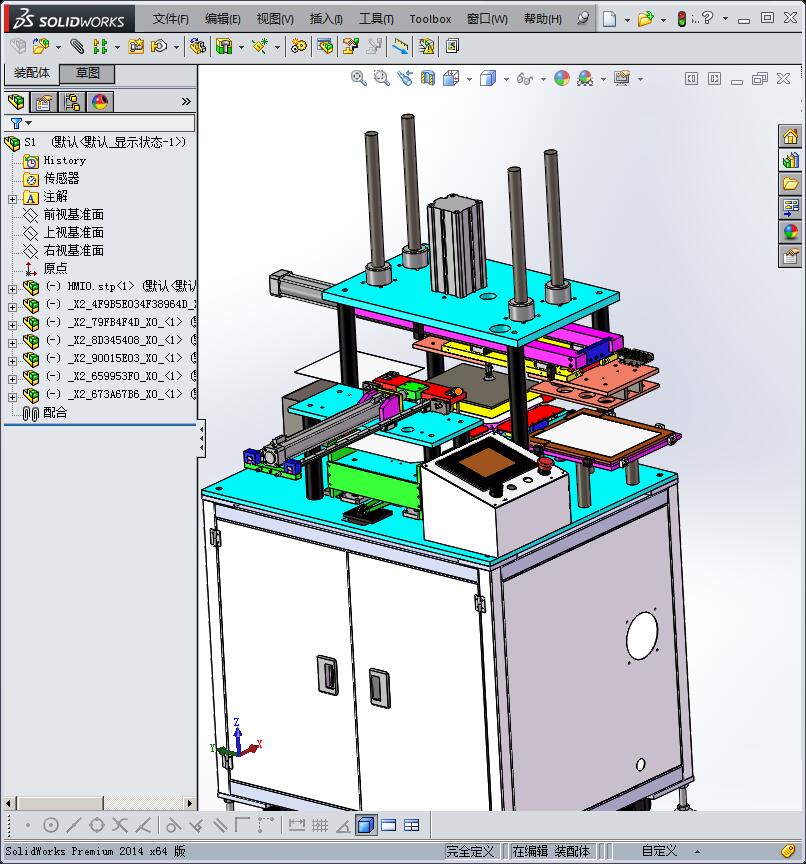
Task: Click the panel collapse handle beside the tree
Action: [x=202, y=439]
